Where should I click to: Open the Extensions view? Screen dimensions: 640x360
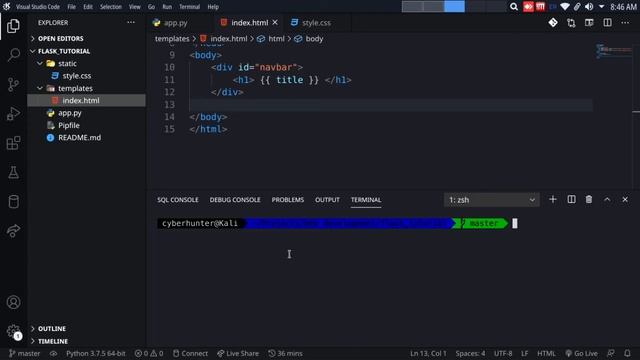(x=13, y=143)
